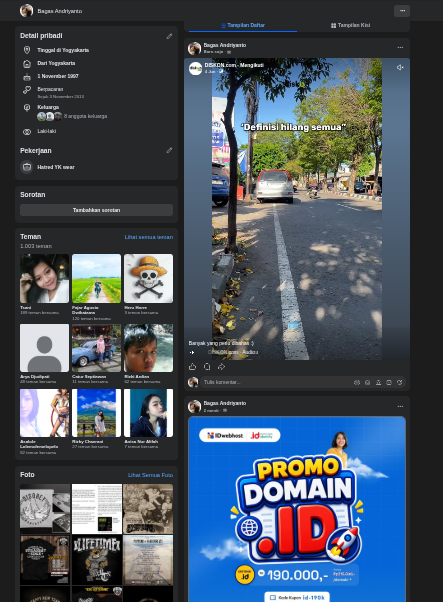
Task: Open the top header more options button
Action: click(x=402, y=11)
